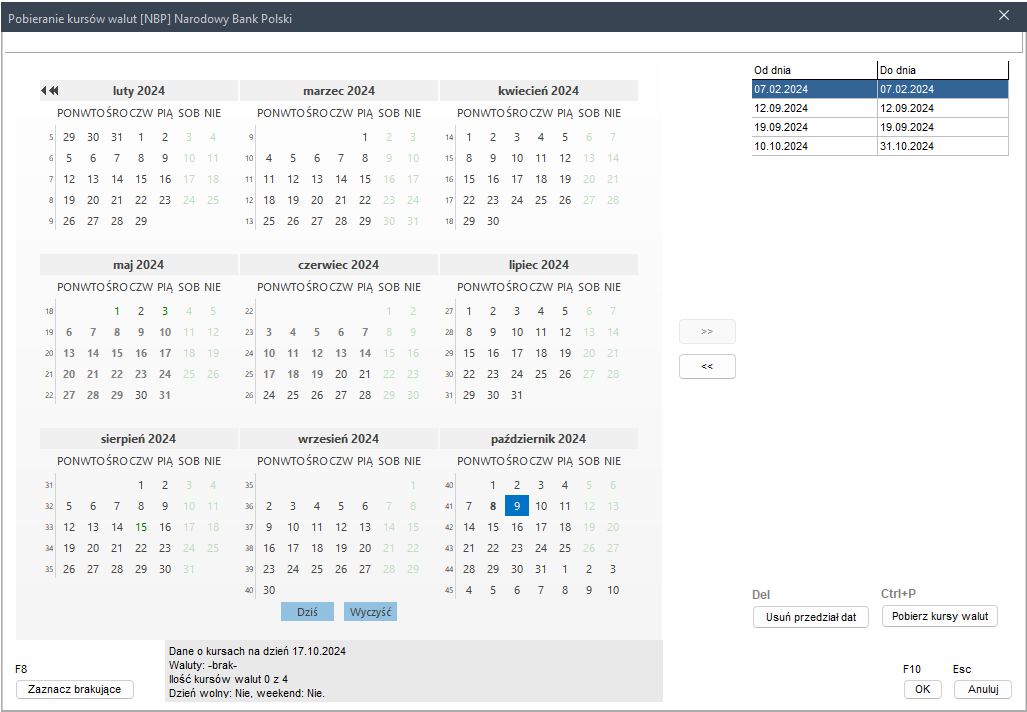The height and width of the screenshot is (712, 1027).
Task: Select day 31 in maj 2024
Action: [x=165, y=395]
